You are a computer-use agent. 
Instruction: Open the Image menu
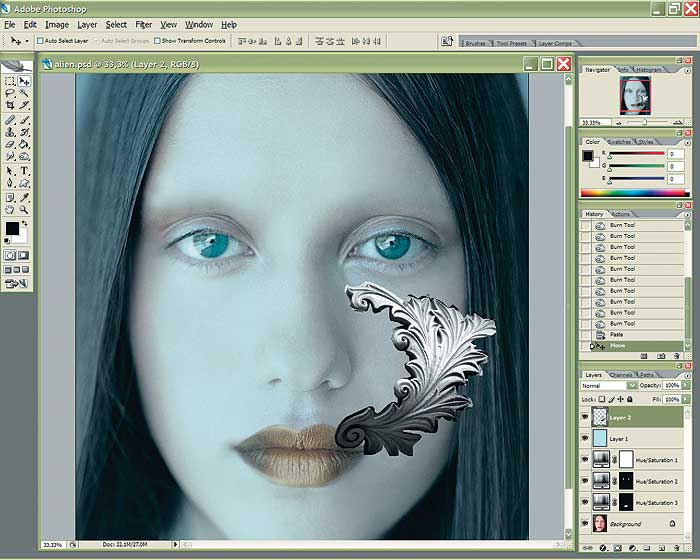(x=57, y=25)
